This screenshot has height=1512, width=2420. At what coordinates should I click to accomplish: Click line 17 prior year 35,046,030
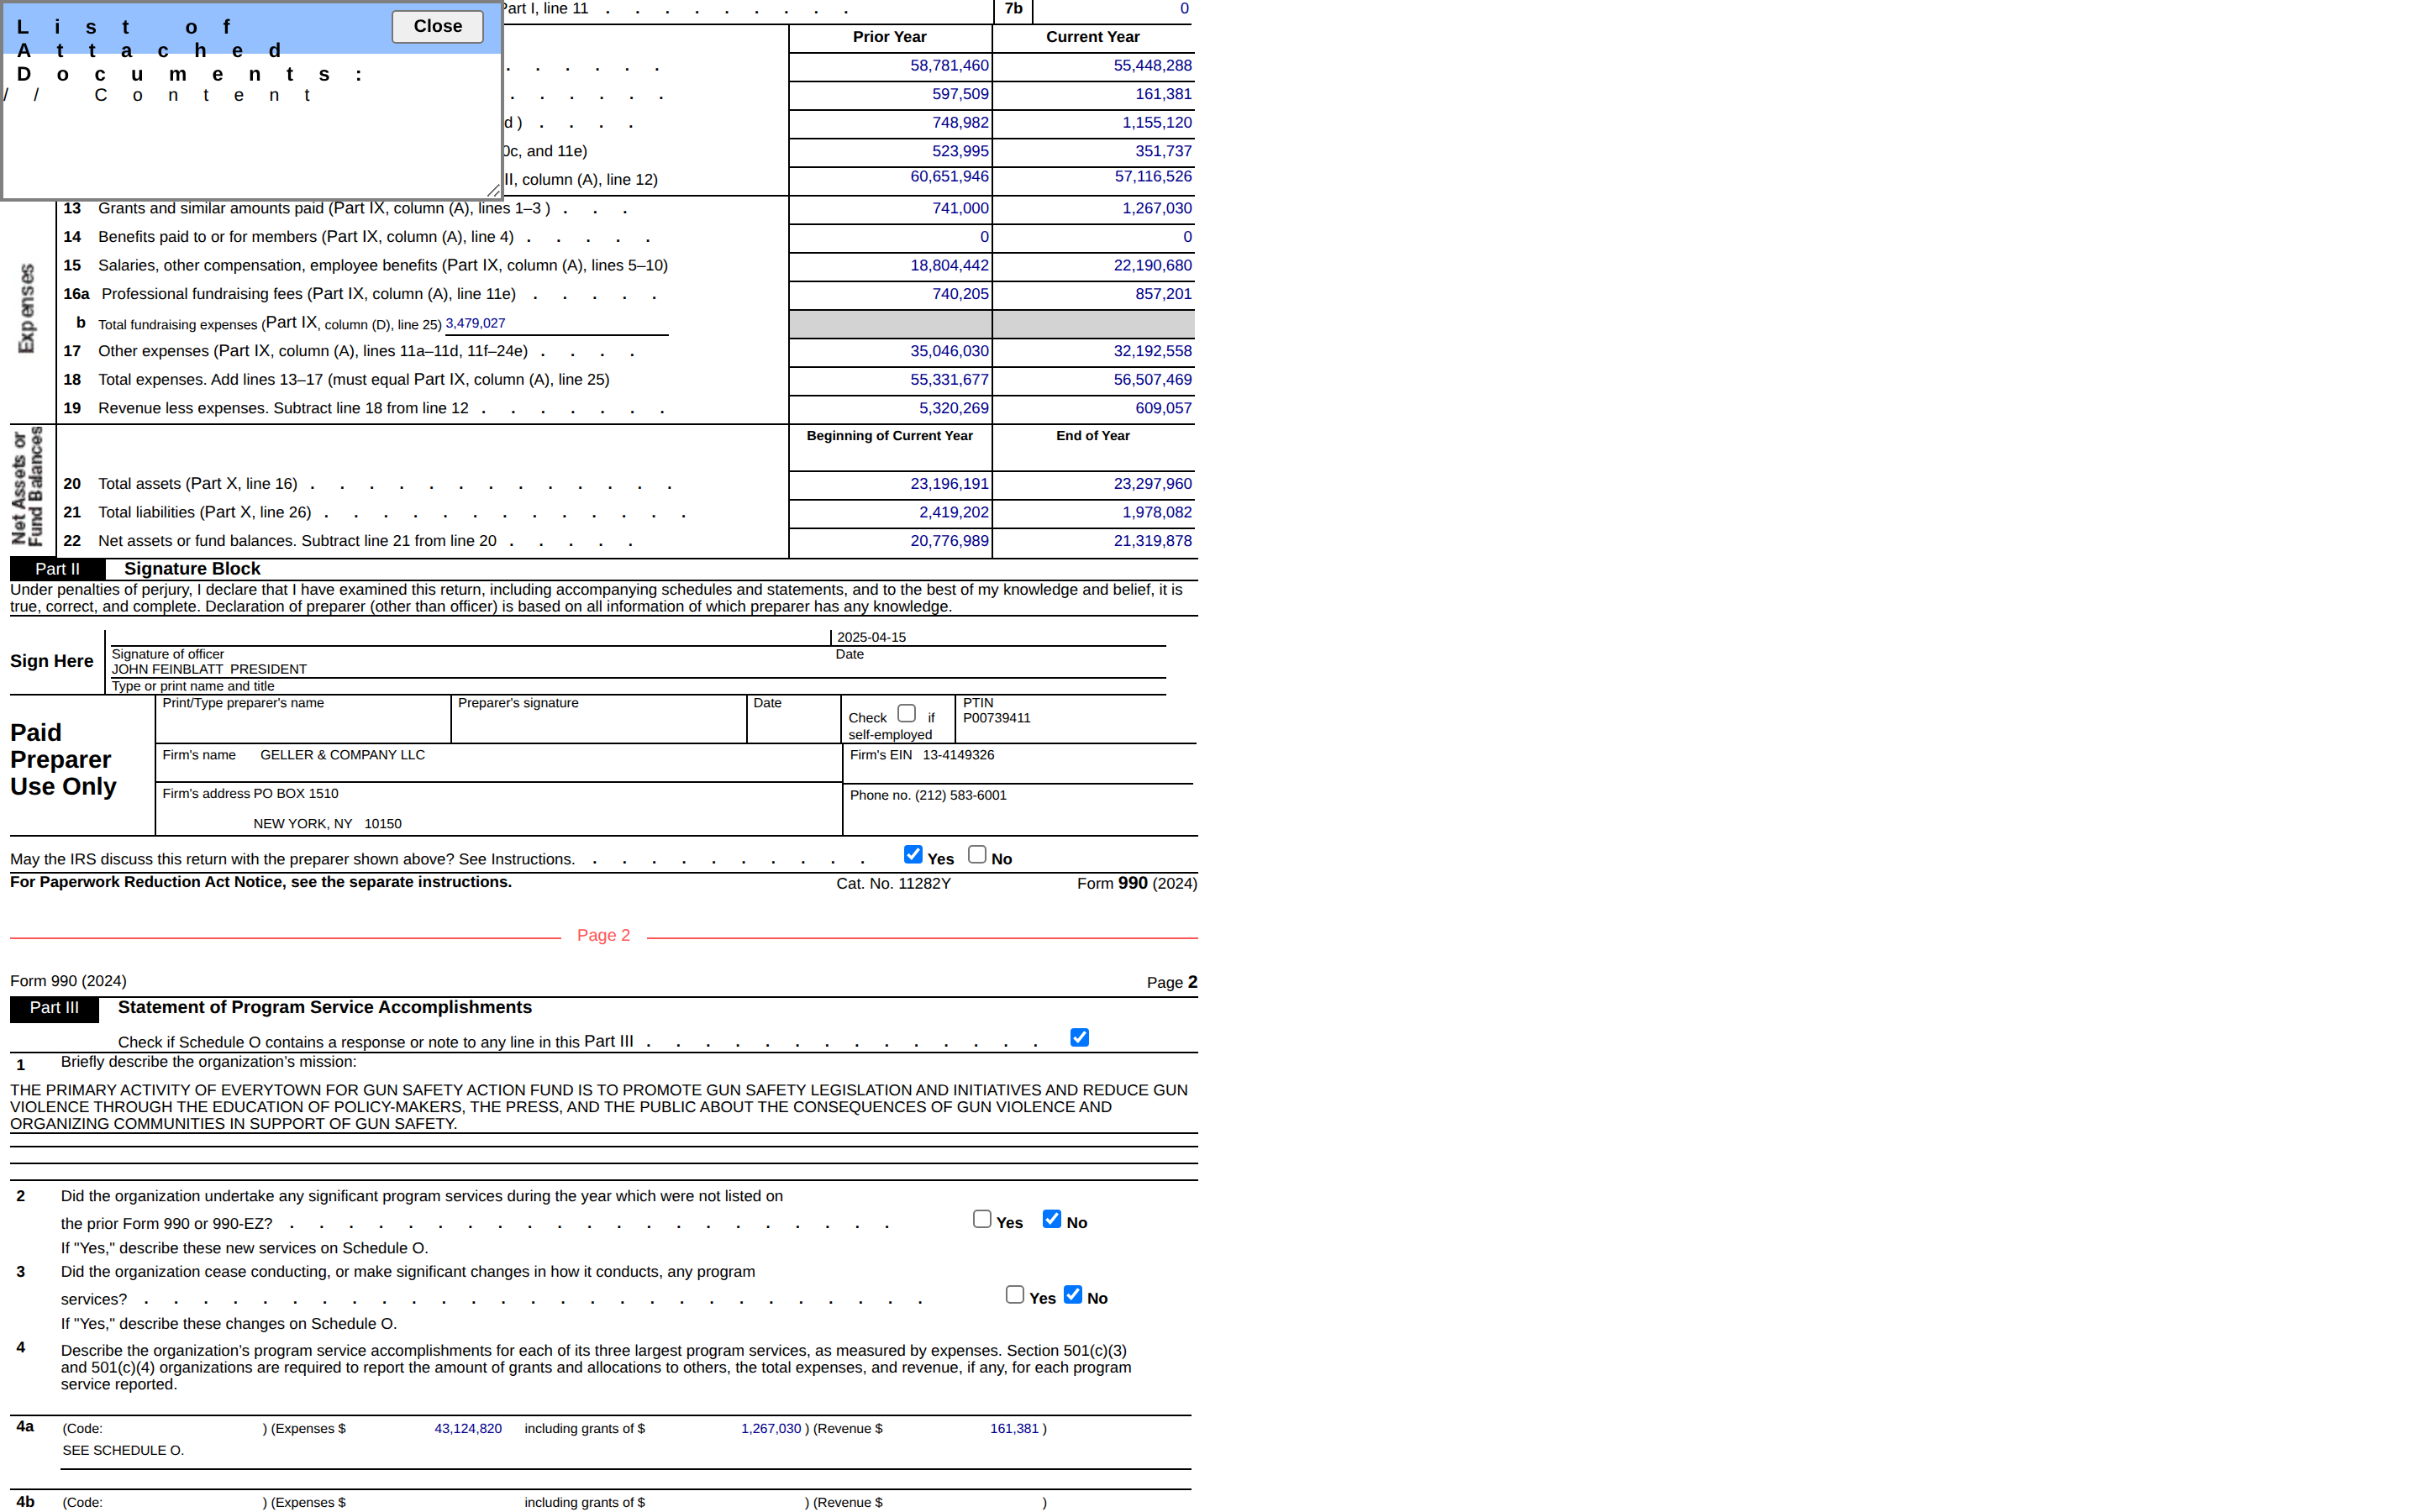(x=949, y=351)
